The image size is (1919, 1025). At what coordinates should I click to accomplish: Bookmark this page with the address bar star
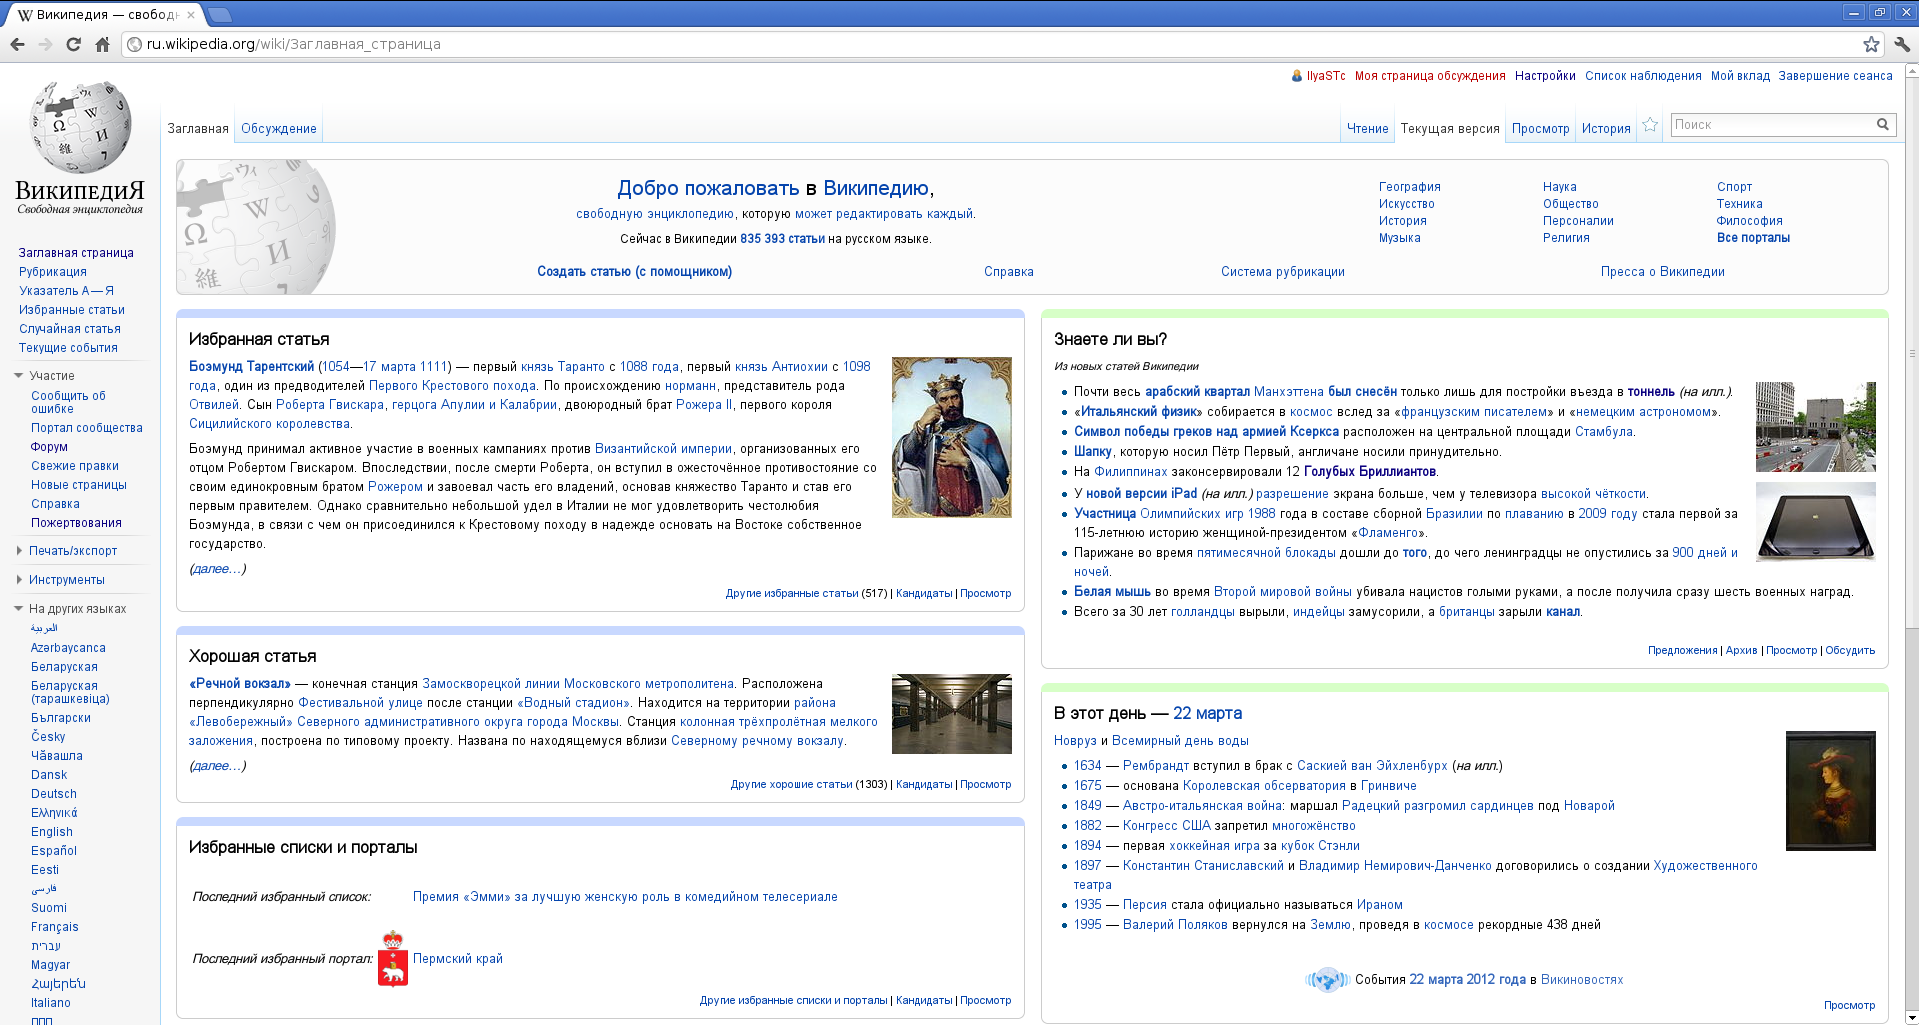(x=1871, y=44)
